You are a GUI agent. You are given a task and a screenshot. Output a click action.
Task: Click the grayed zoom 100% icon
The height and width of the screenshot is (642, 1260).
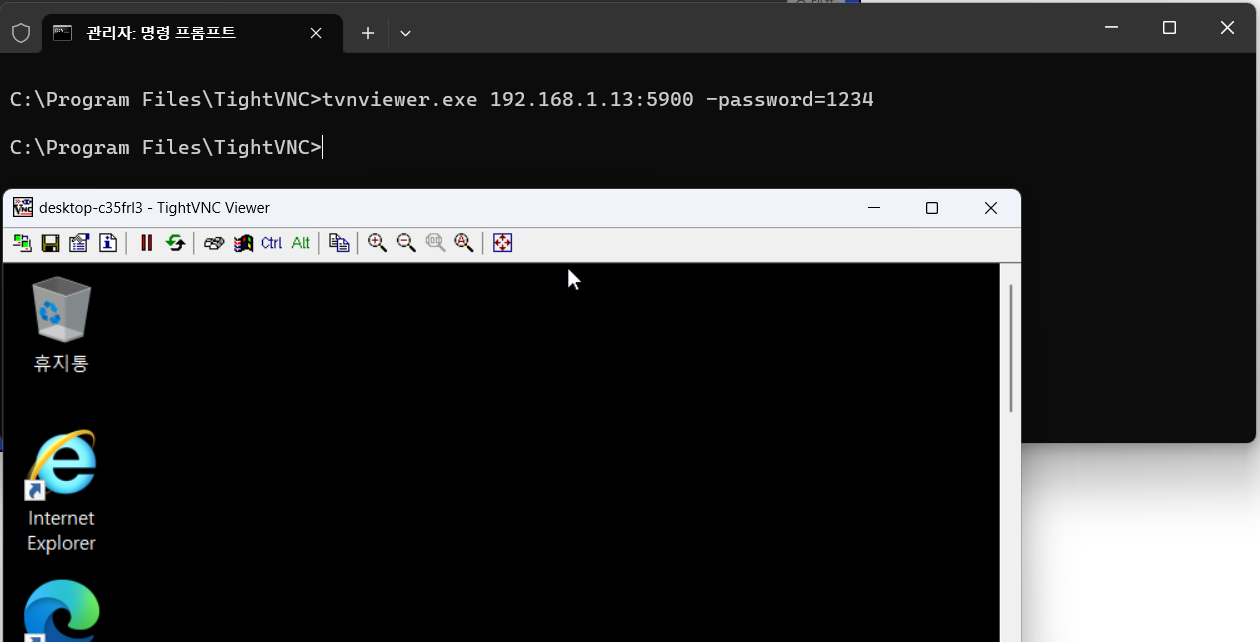click(435, 243)
